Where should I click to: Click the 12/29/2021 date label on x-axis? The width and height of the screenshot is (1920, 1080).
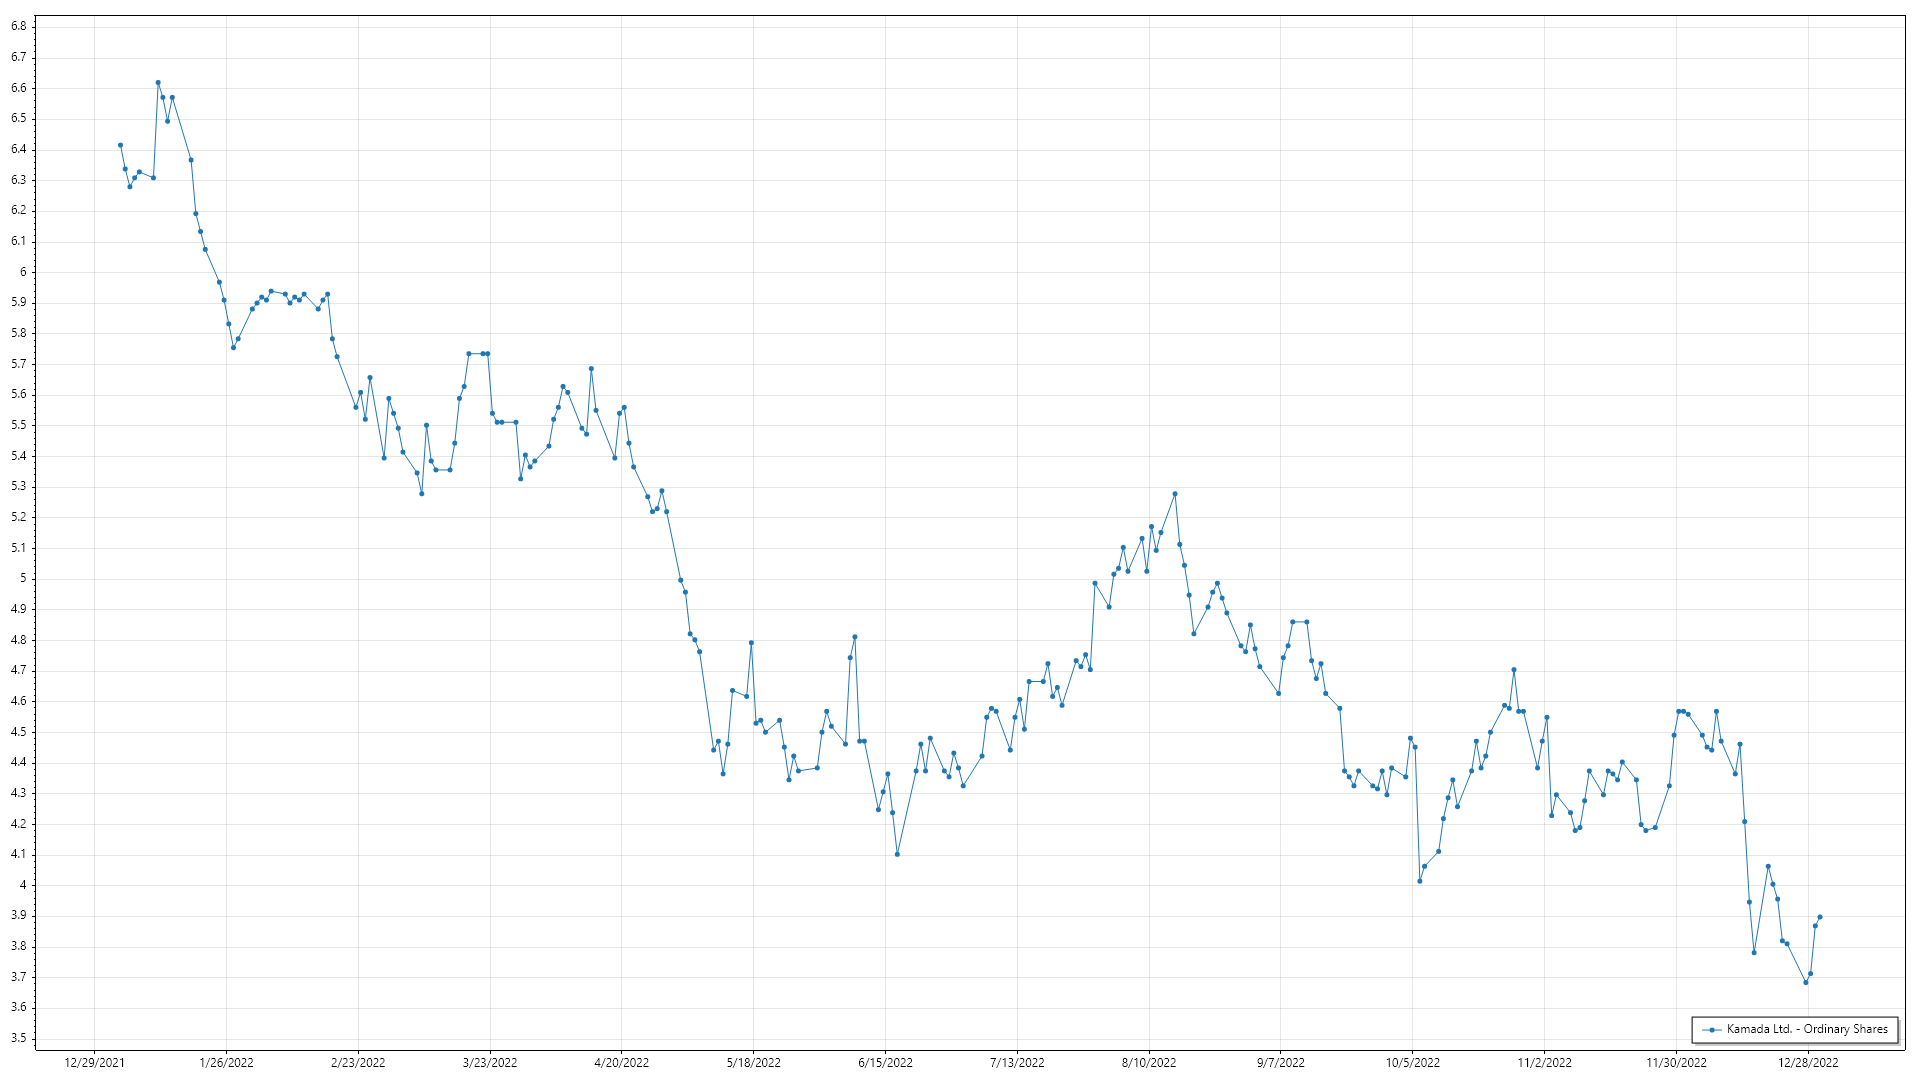94,1062
